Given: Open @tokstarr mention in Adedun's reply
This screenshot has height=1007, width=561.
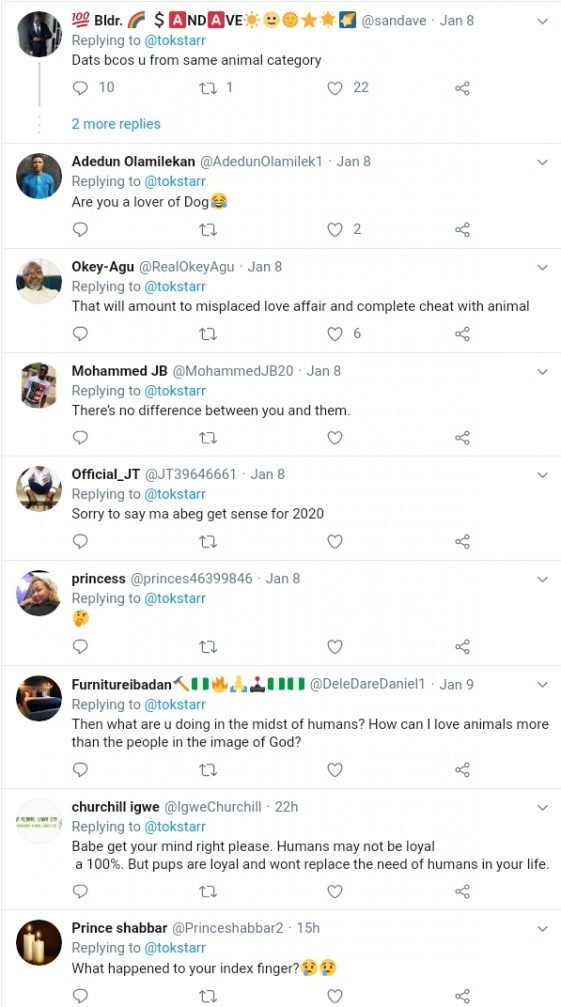Looking at the screenshot, I should coord(175,182).
